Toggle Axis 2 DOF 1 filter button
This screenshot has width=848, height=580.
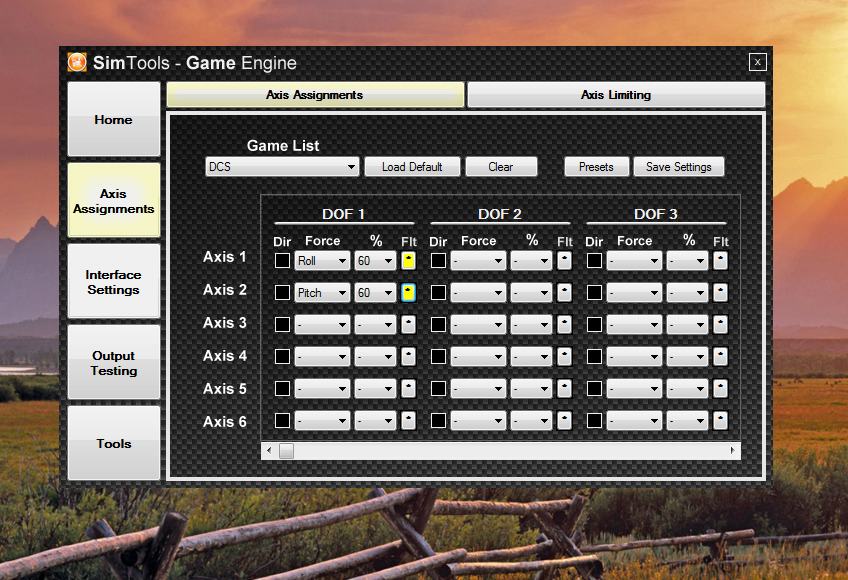click(408, 293)
